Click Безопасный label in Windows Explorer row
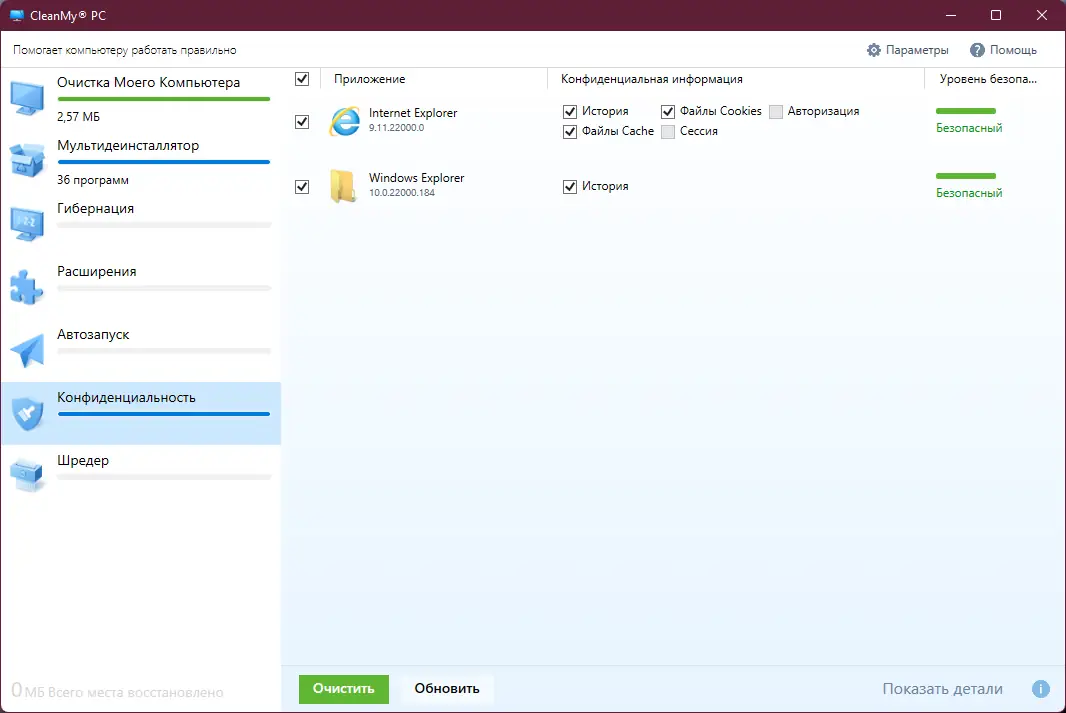Screen dimensions: 1066x713 tap(969, 193)
